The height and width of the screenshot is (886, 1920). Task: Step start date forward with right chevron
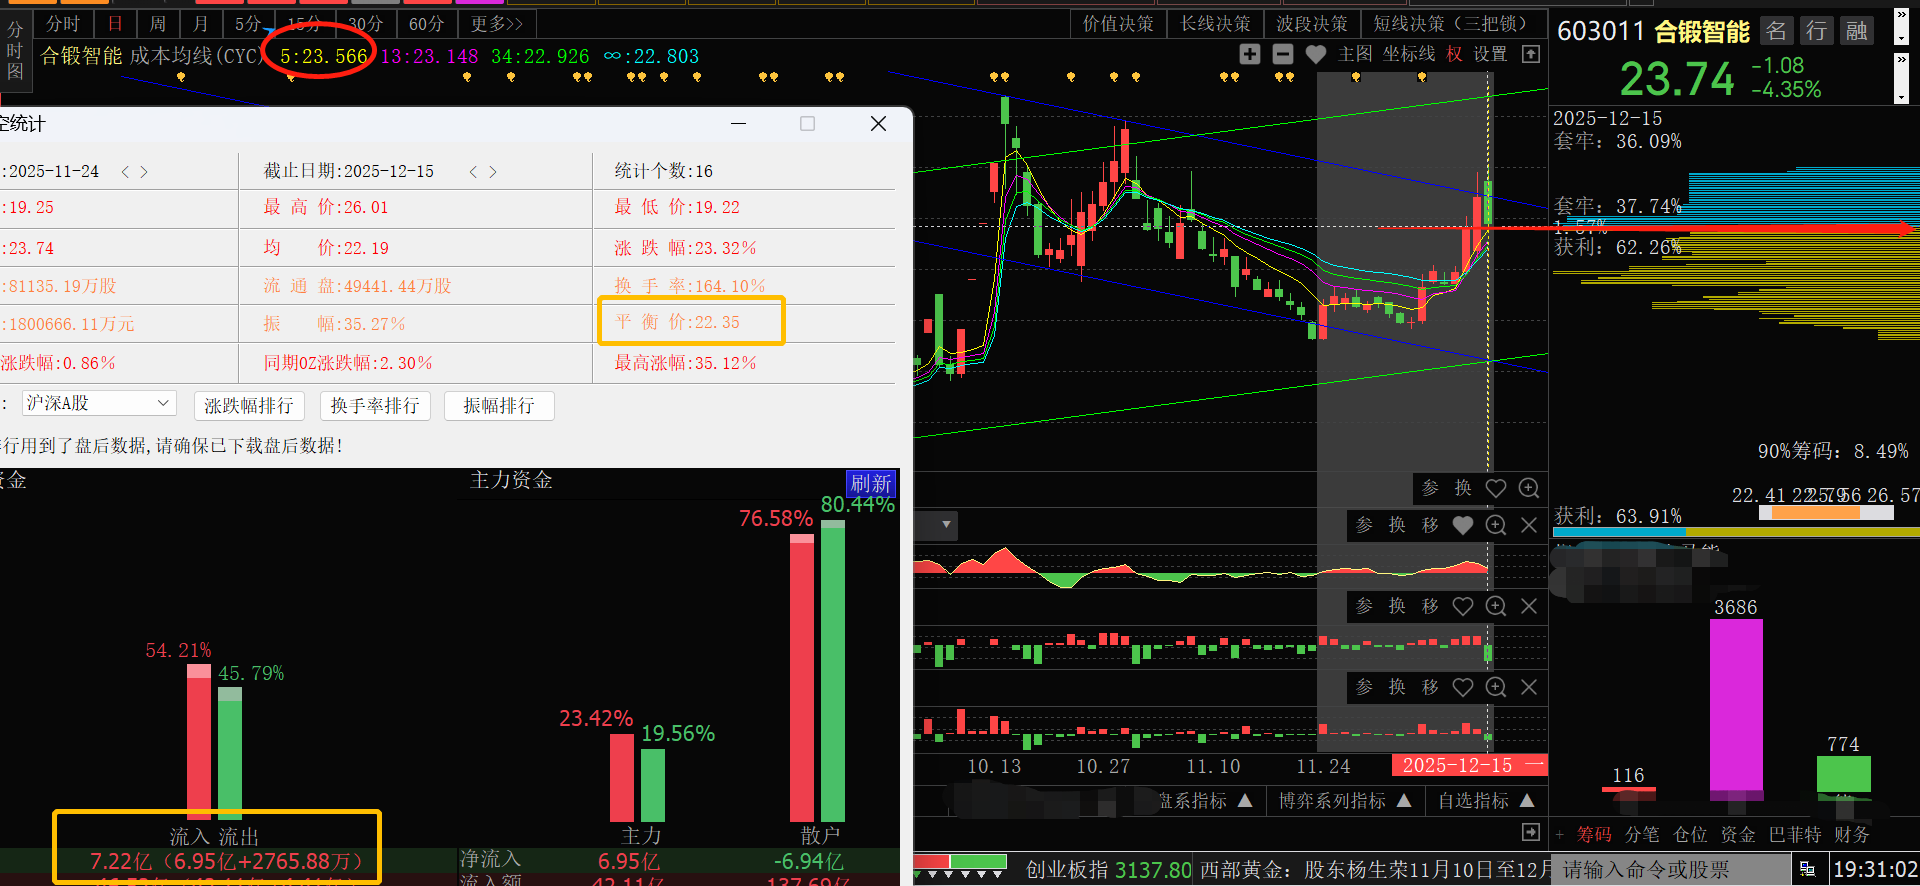tap(144, 172)
